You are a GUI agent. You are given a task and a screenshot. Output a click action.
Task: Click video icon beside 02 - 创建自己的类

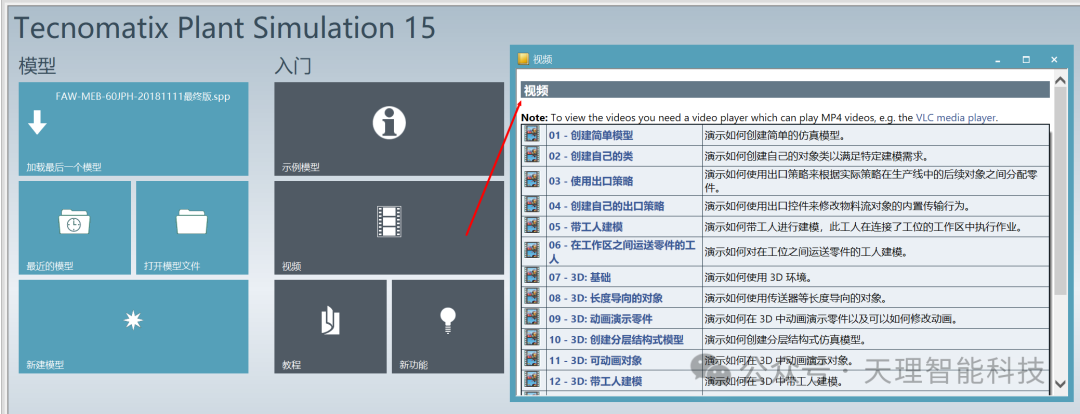point(532,155)
